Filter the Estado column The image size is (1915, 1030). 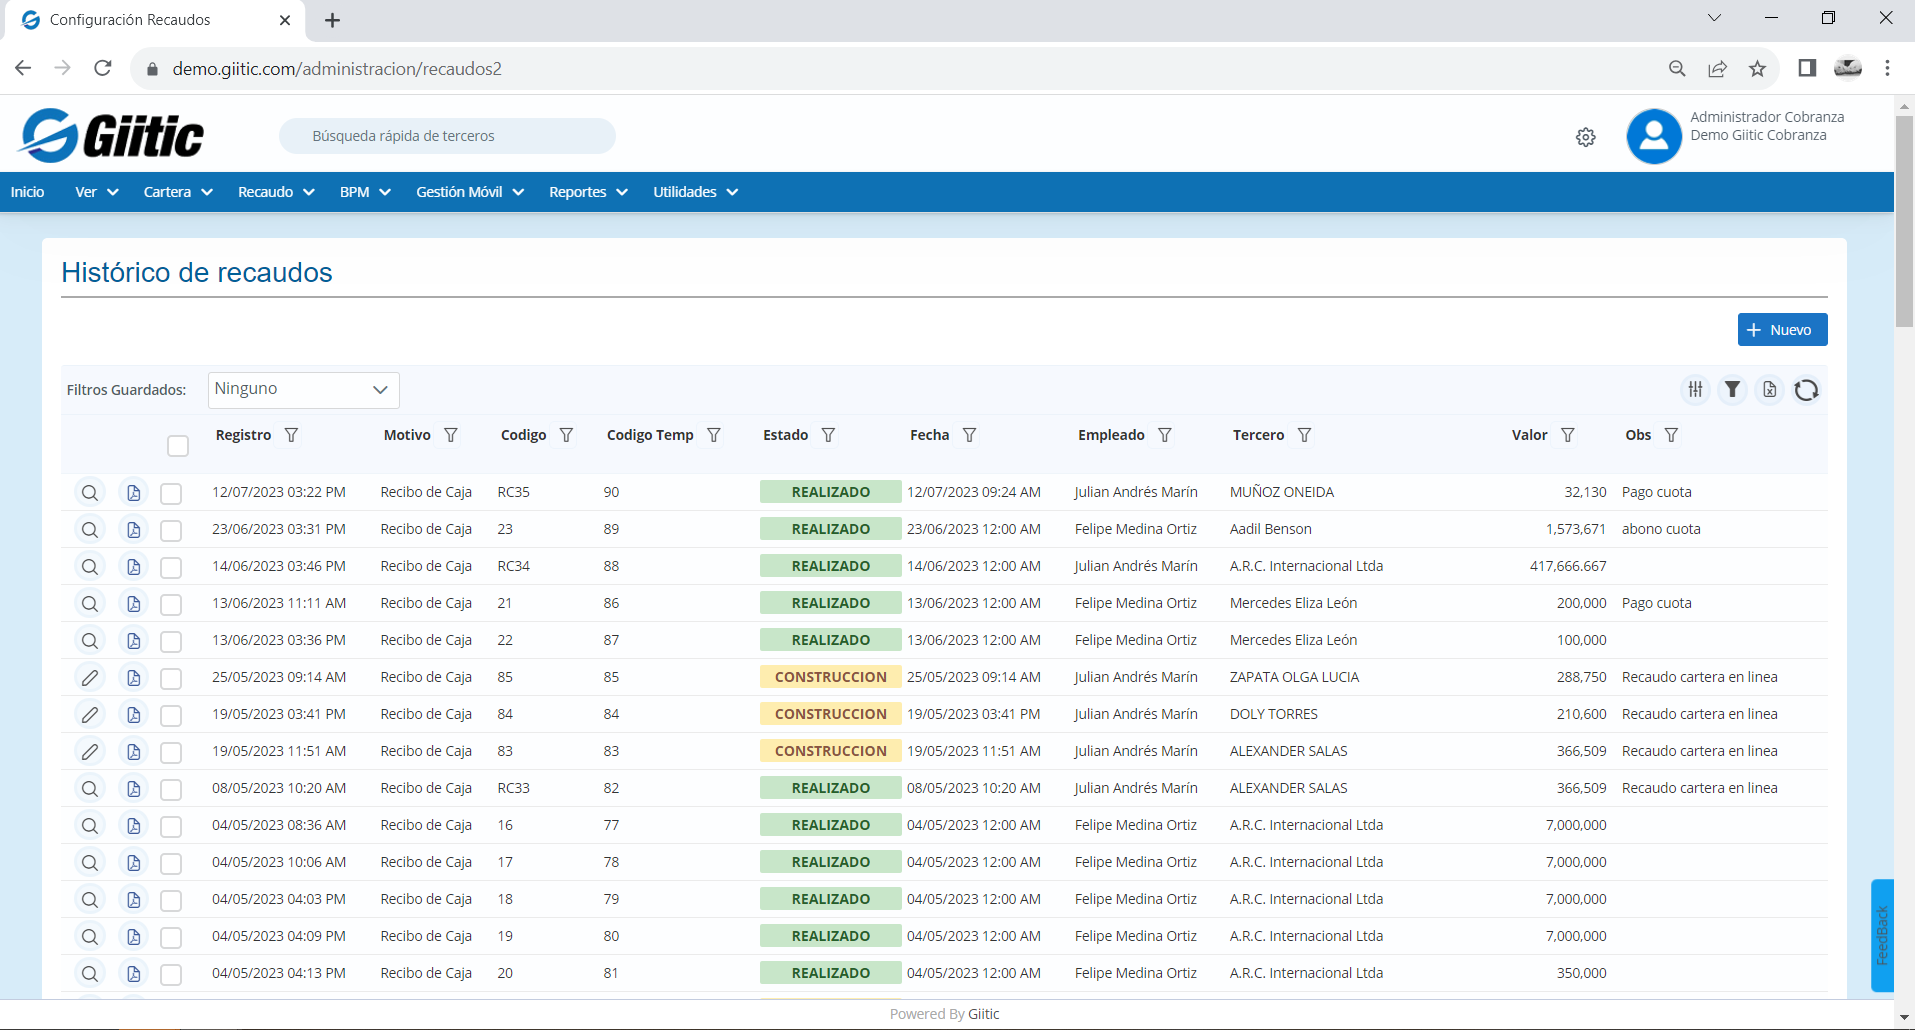[x=828, y=435]
